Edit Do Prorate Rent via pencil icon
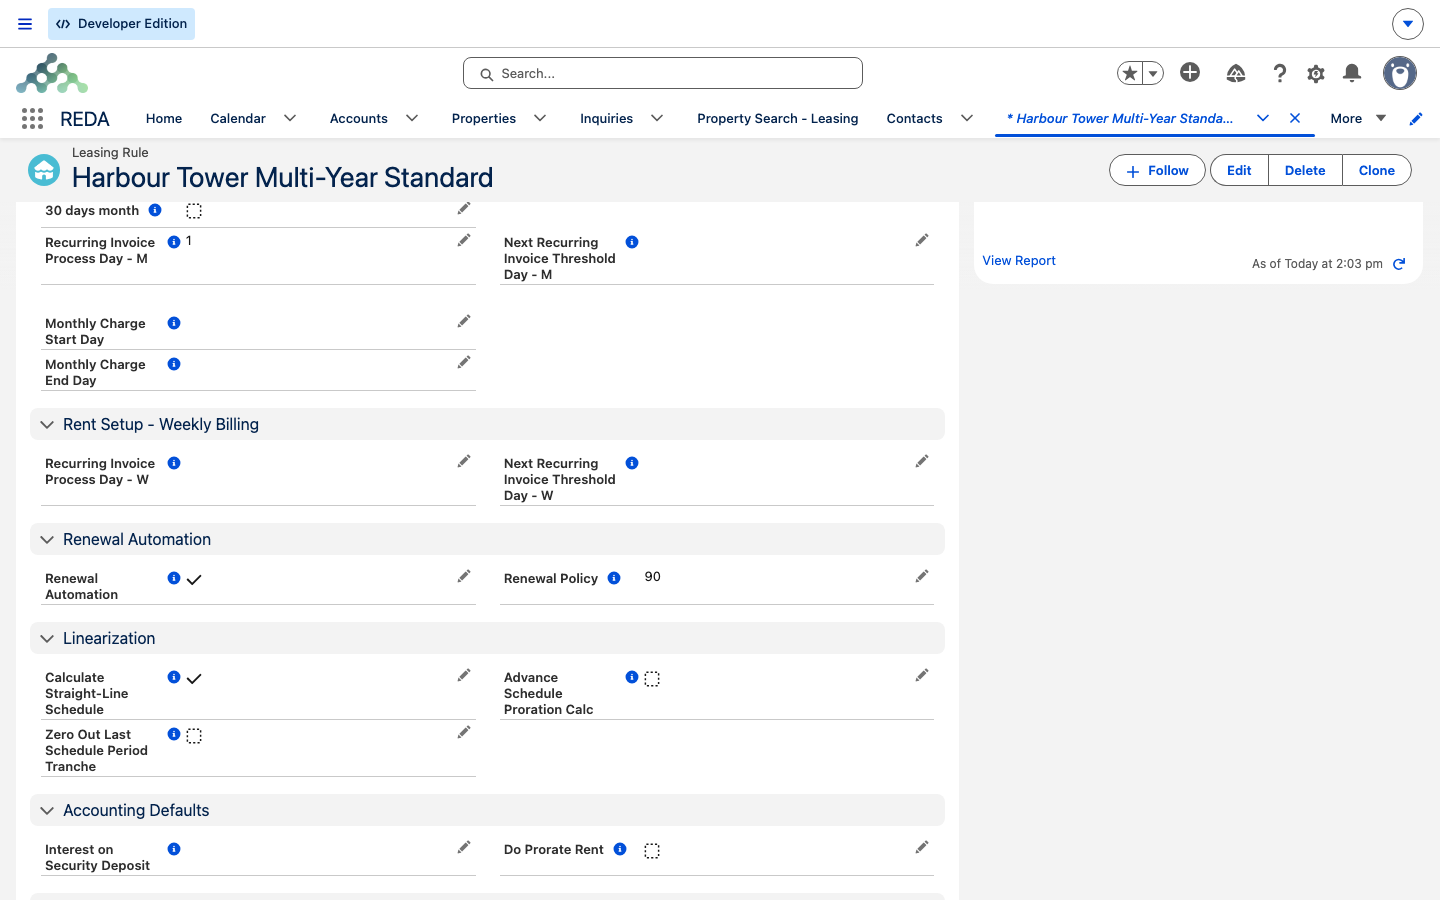The width and height of the screenshot is (1440, 900). 922,847
